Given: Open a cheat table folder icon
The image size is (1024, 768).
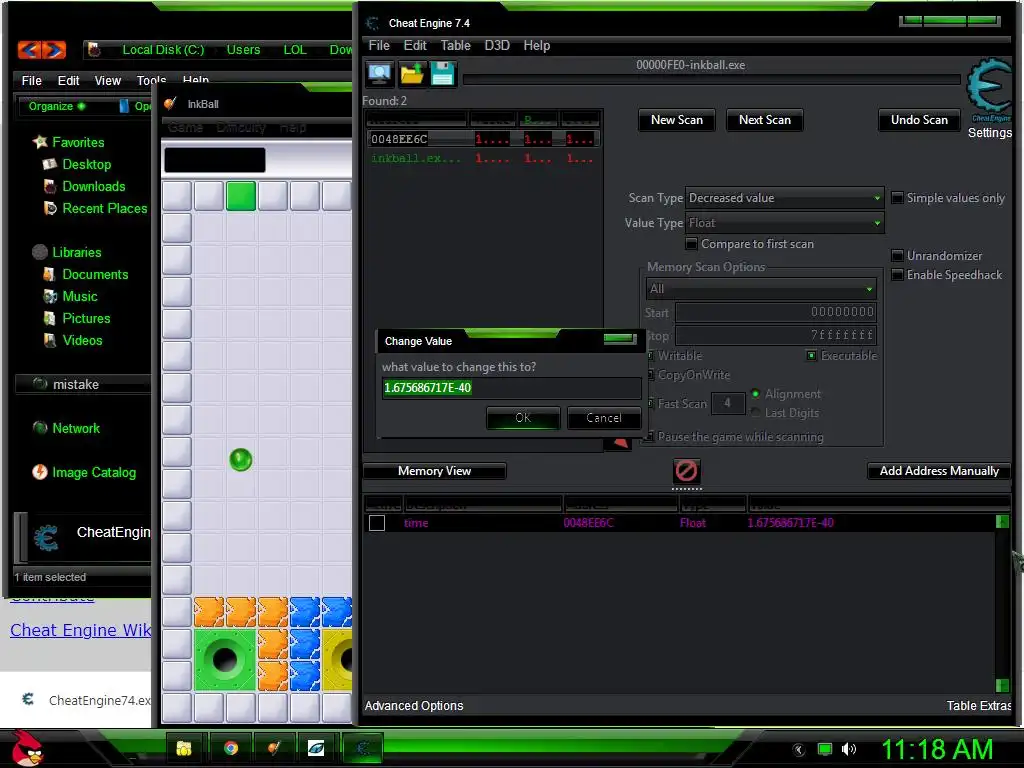Looking at the screenshot, I should point(411,74).
